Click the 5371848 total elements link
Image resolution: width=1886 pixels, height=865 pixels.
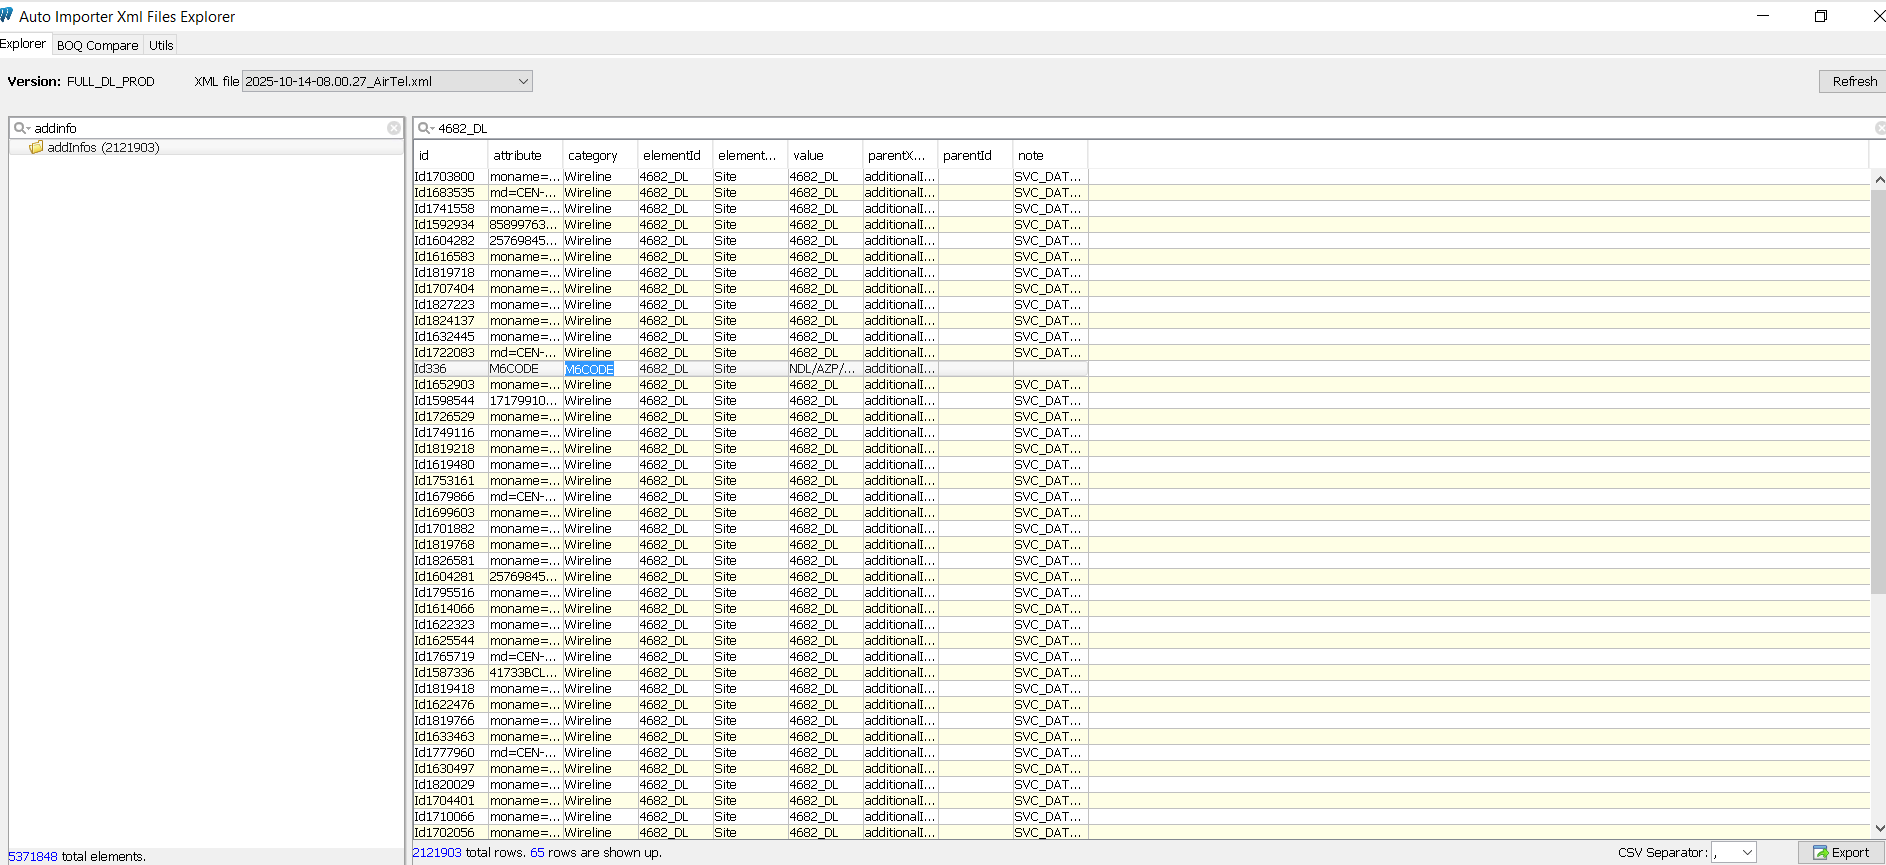coord(33,856)
